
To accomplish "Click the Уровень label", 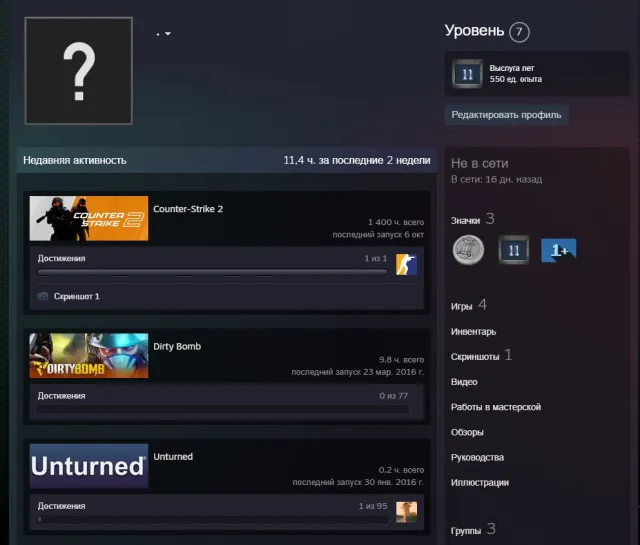I will (474, 31).
